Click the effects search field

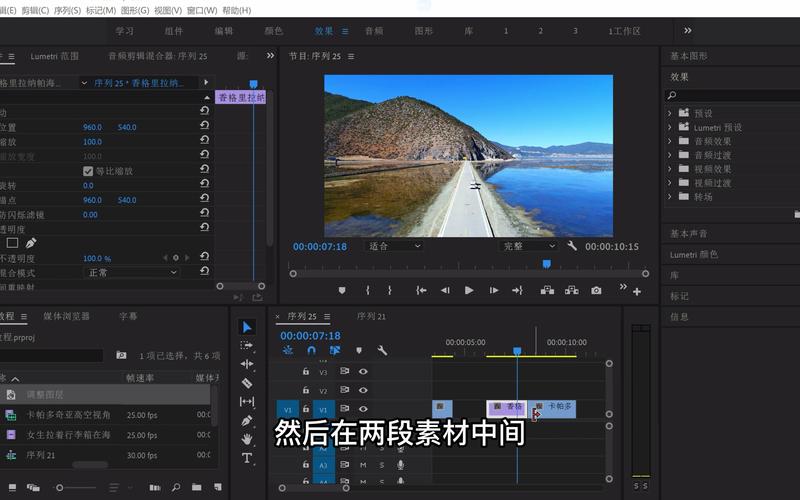[x=732, y=95]
